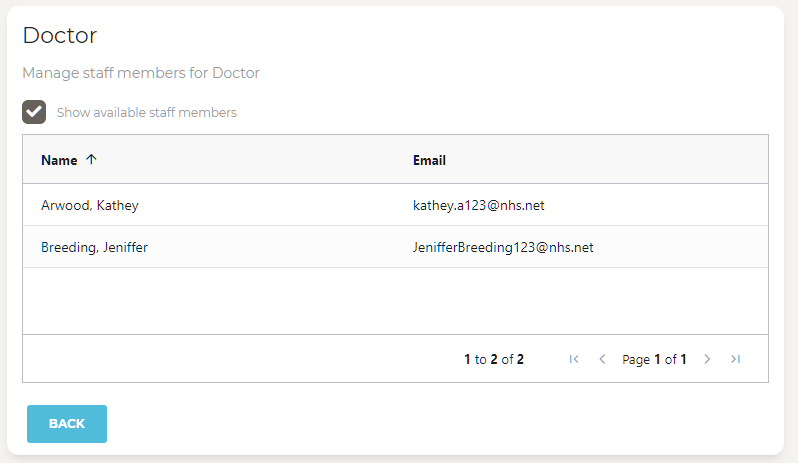798x463 pixels.
Task: Go to the previous page of results
Action: [602, 359]
